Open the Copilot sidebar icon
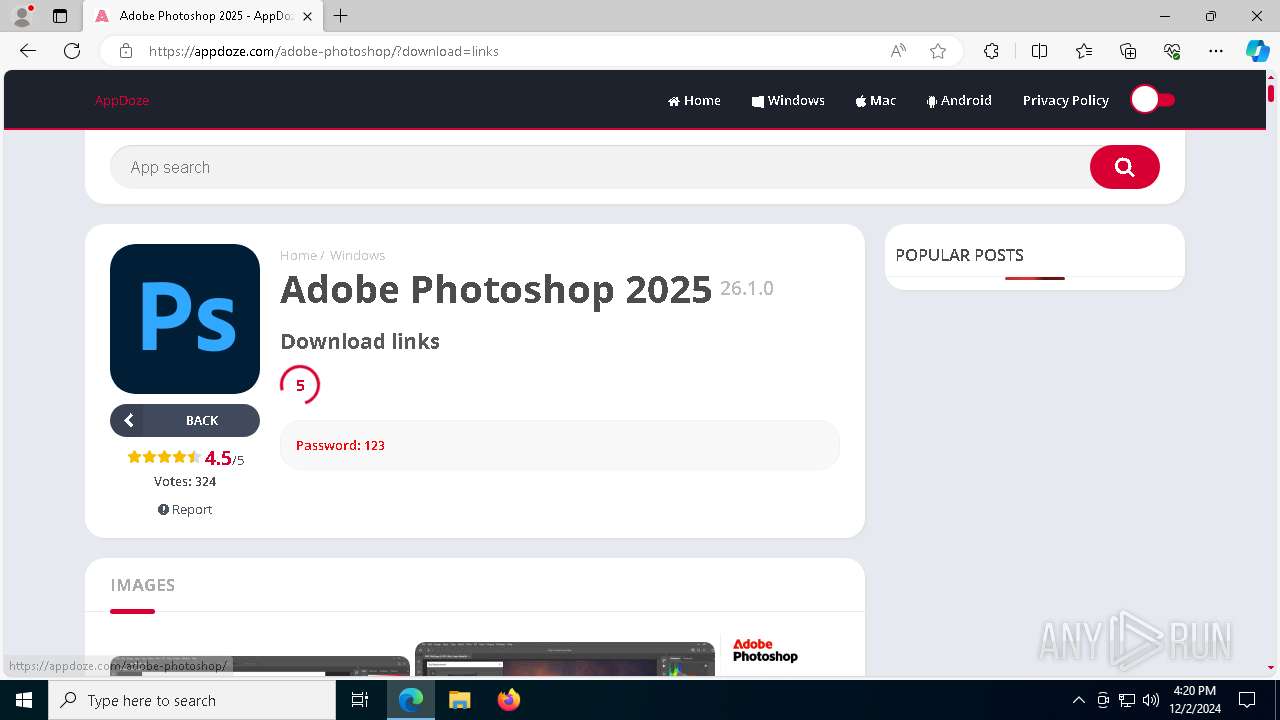1280x720 pixels. tap(1257, 51)
